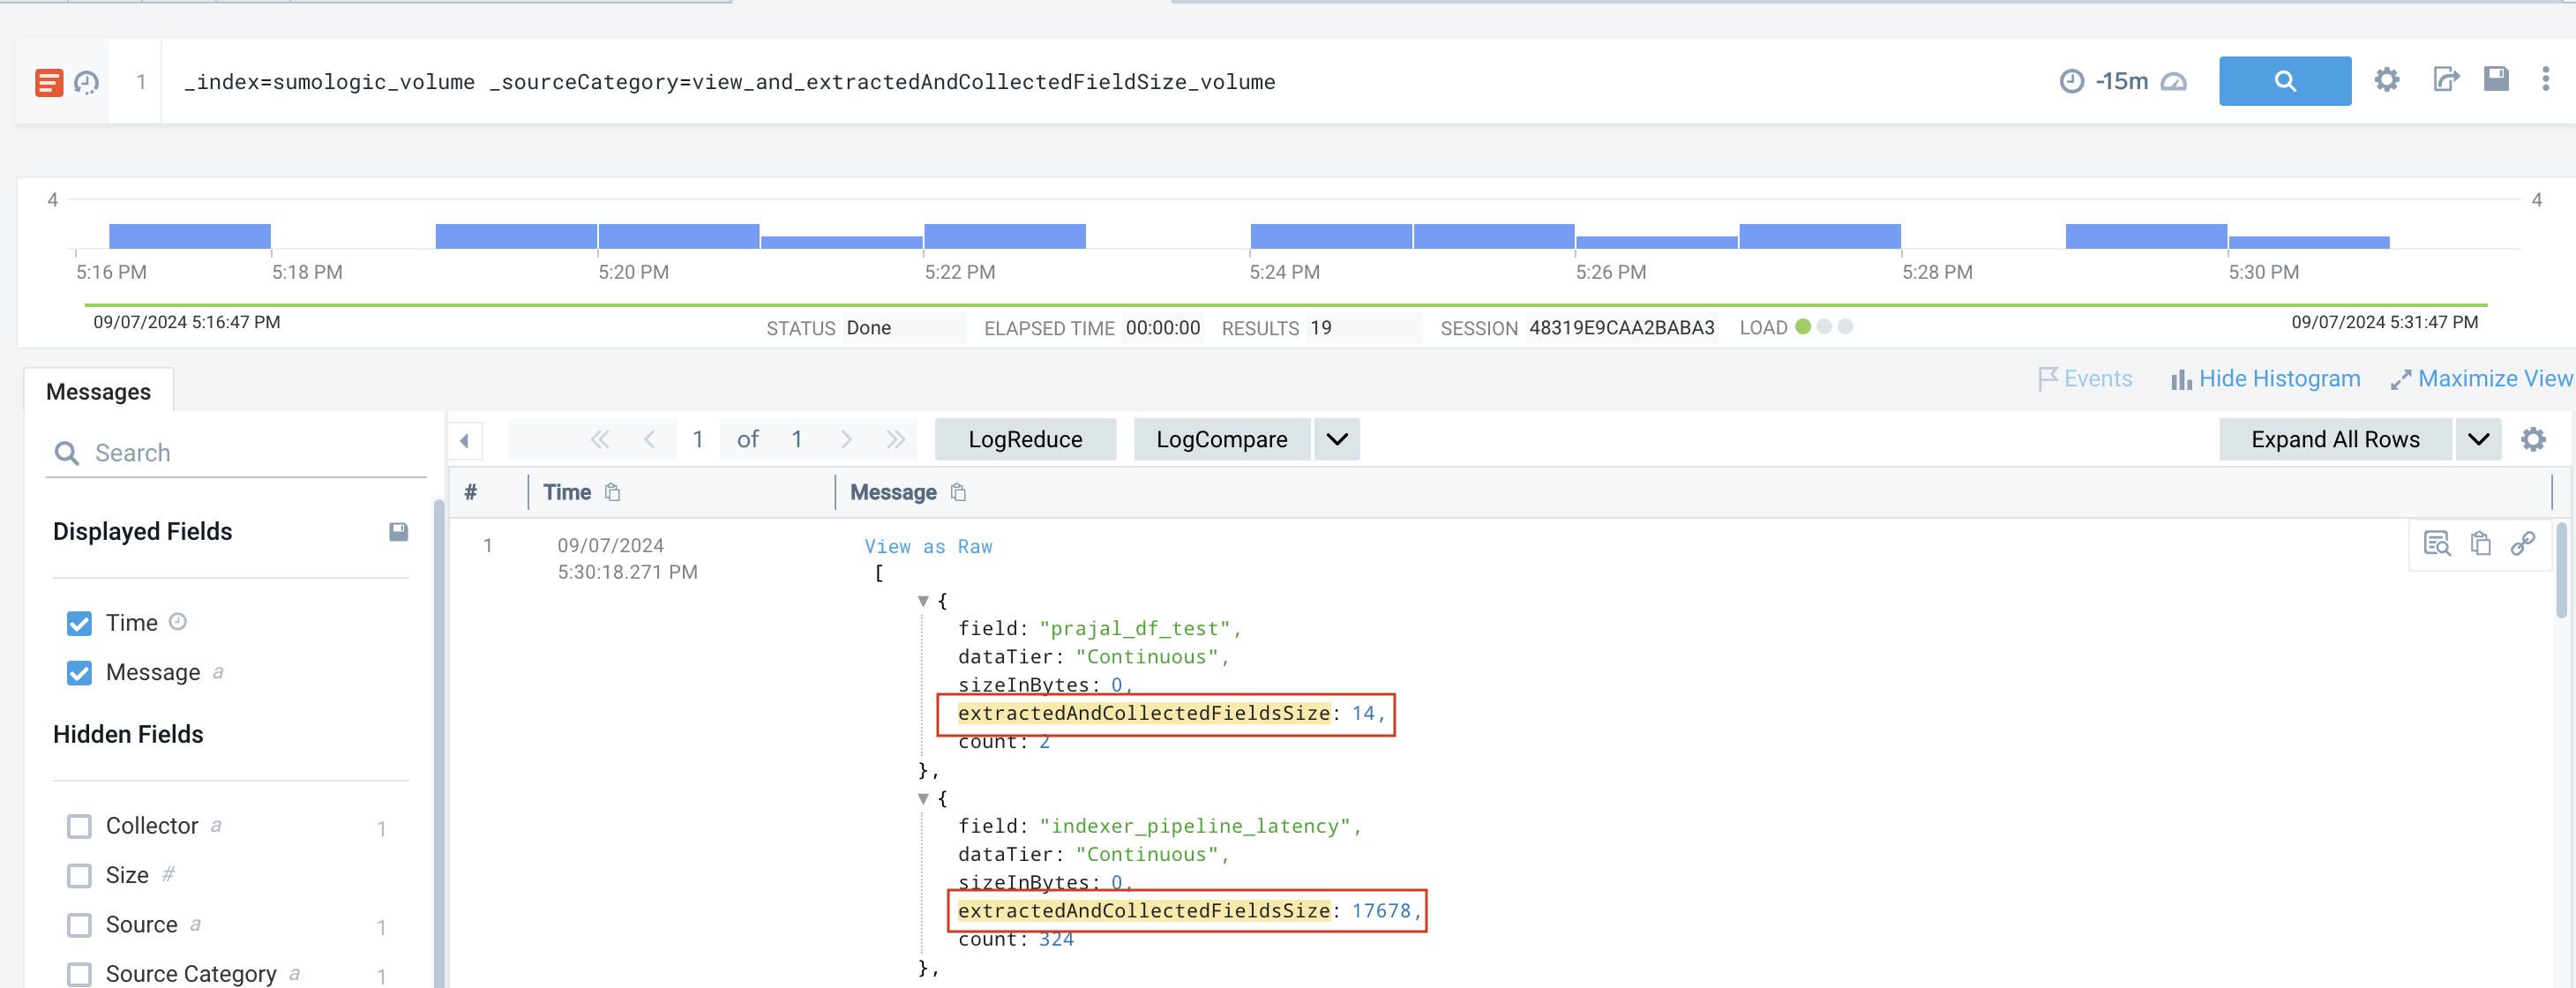Click the blue search magnifier button
Screen dimensions: 2576x988
2284,81
